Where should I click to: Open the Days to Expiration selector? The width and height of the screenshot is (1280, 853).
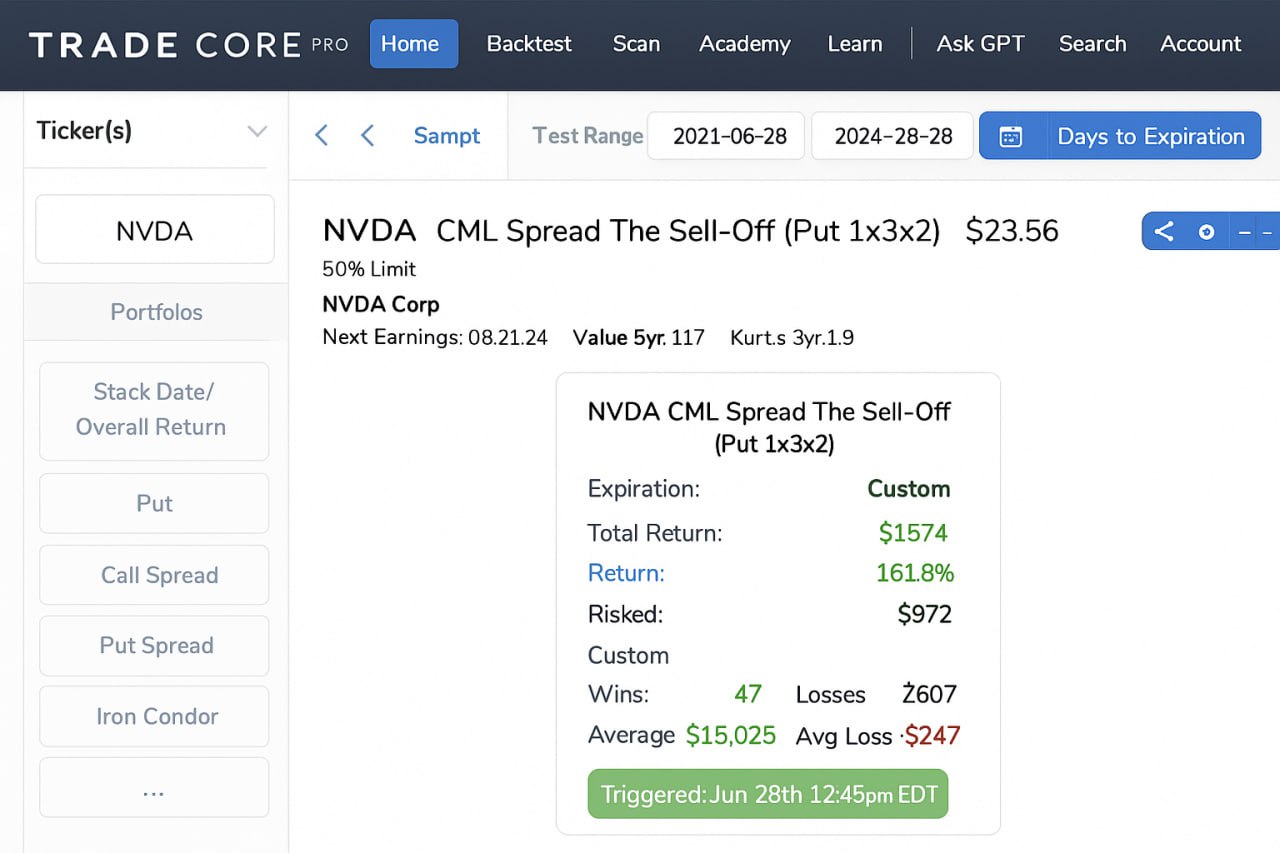1150,136
